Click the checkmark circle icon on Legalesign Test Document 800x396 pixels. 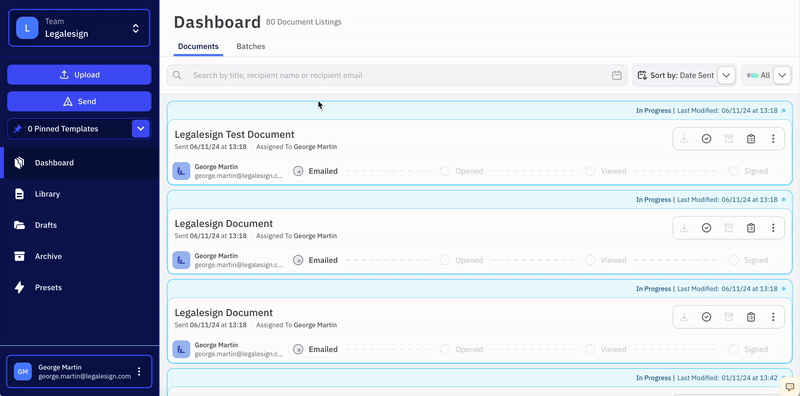tap(706, 139)
